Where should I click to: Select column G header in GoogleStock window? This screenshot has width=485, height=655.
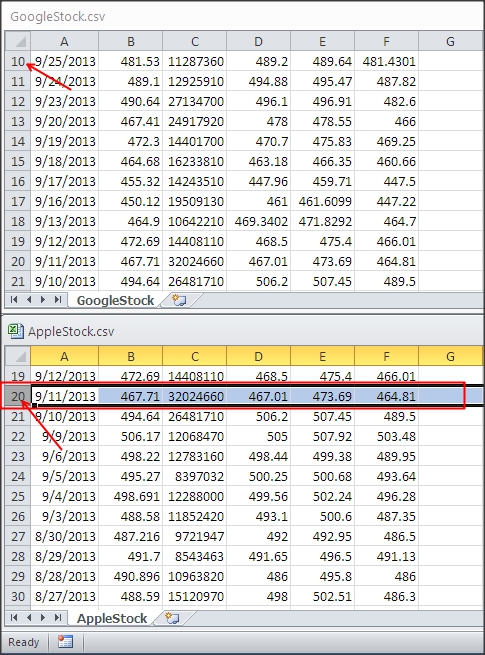coord(450,41)
